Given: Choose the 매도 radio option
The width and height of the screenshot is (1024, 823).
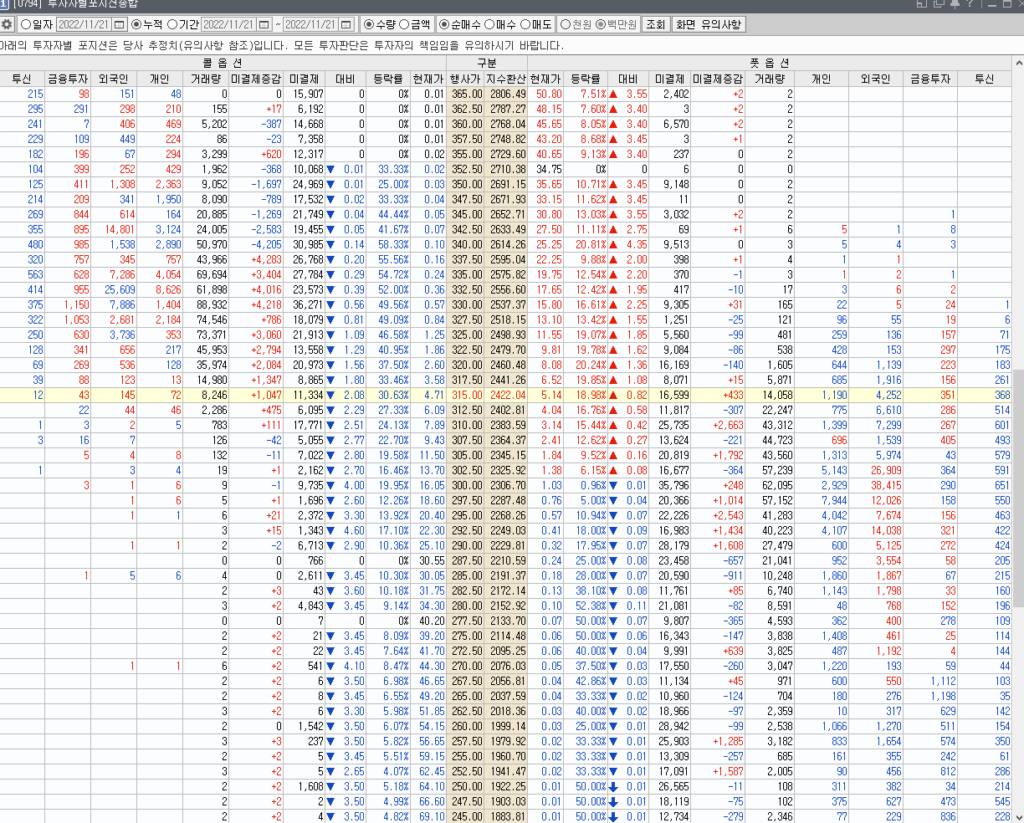Looking at the screenshot, I should click(x=526, y=24).
